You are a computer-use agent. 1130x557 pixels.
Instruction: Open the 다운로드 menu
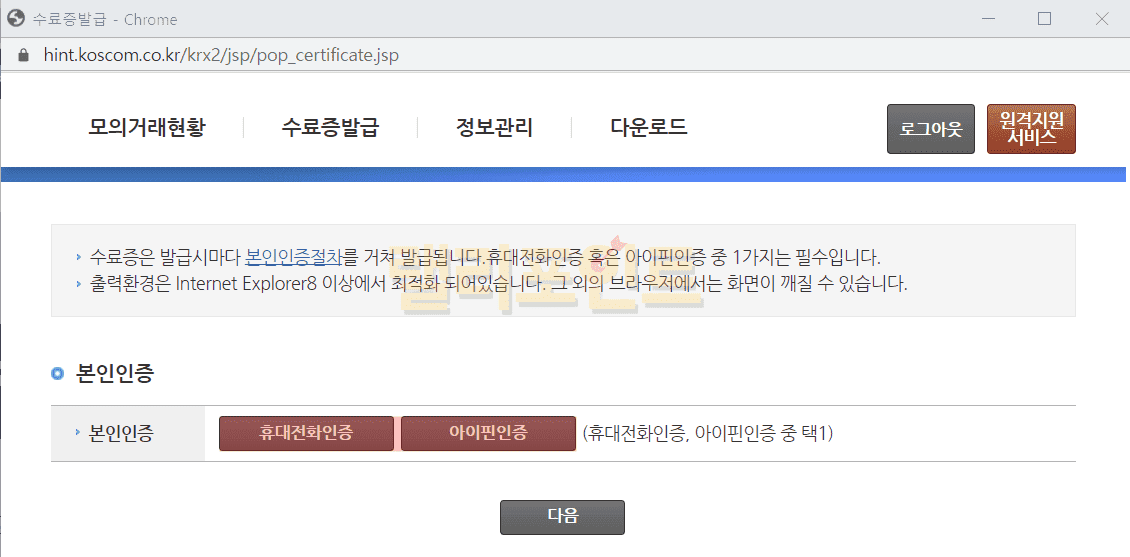(648, 128)
